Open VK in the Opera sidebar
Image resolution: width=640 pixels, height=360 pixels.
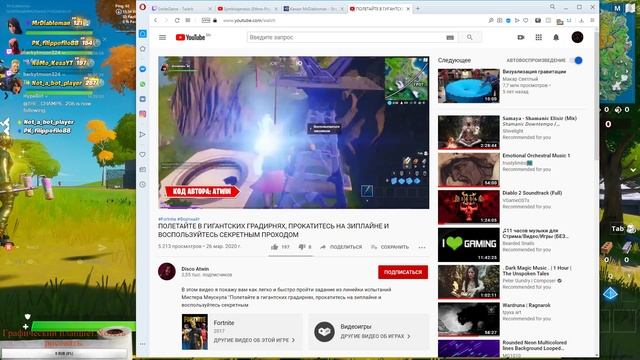142,99
